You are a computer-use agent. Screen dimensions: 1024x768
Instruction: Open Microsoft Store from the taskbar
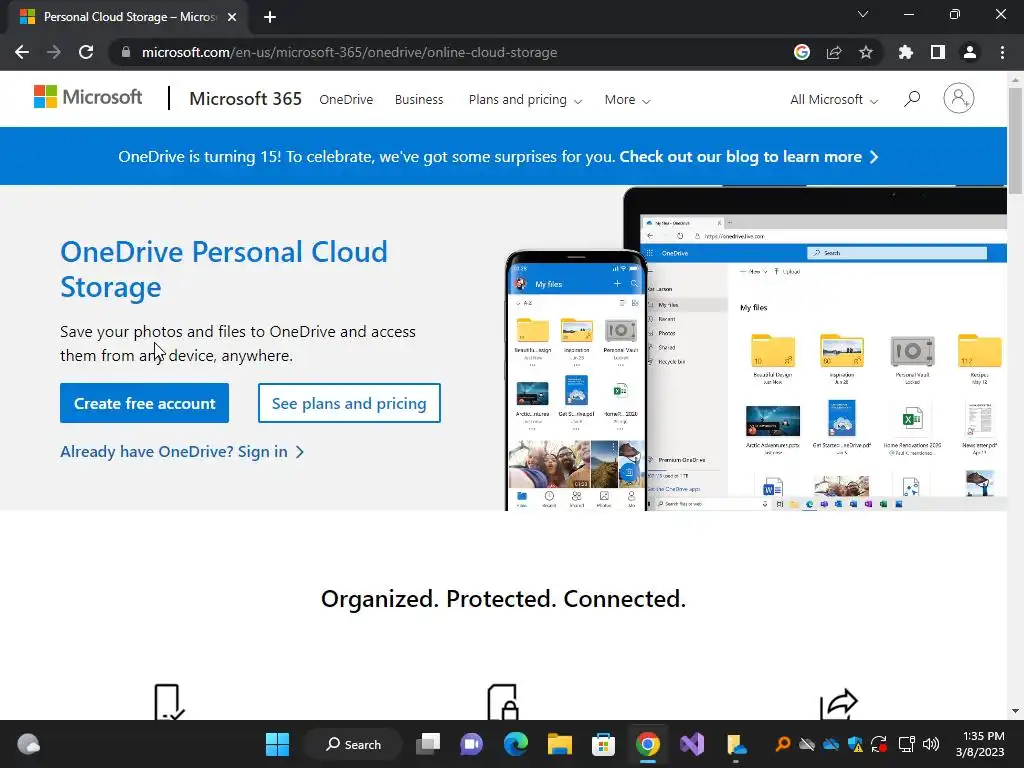(603, 744)
